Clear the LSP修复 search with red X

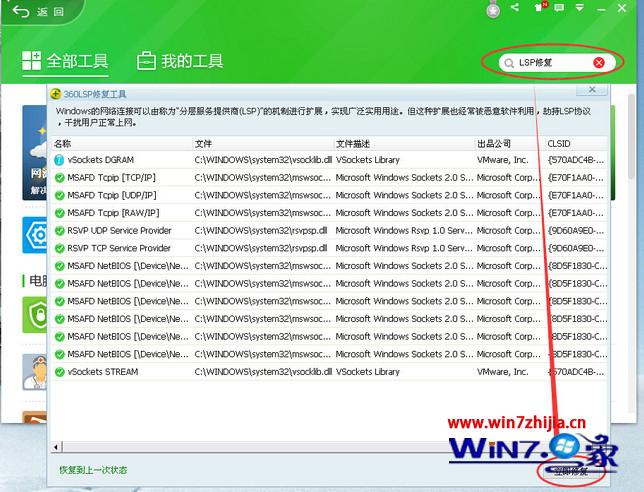tap(599, 62)
